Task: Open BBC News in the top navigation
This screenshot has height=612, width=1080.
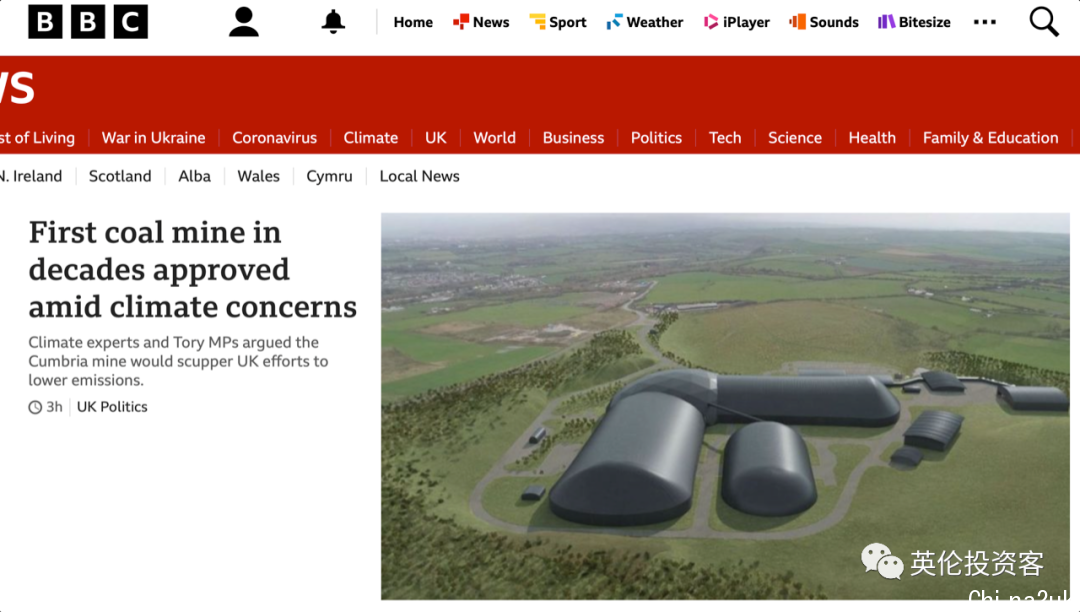Action: (481, 22)
